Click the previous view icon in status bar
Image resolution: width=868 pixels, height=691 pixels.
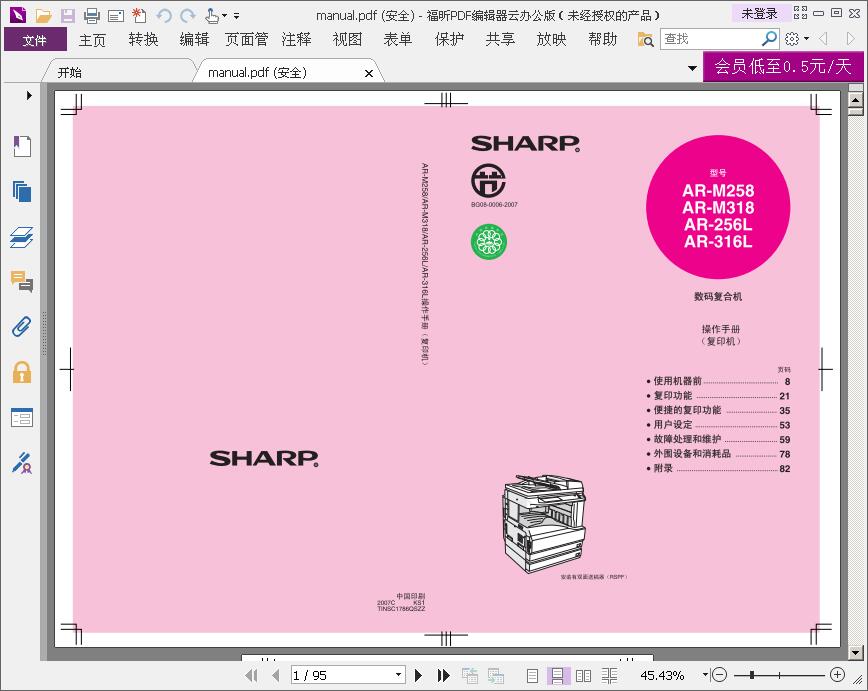[x=470, y=675]
